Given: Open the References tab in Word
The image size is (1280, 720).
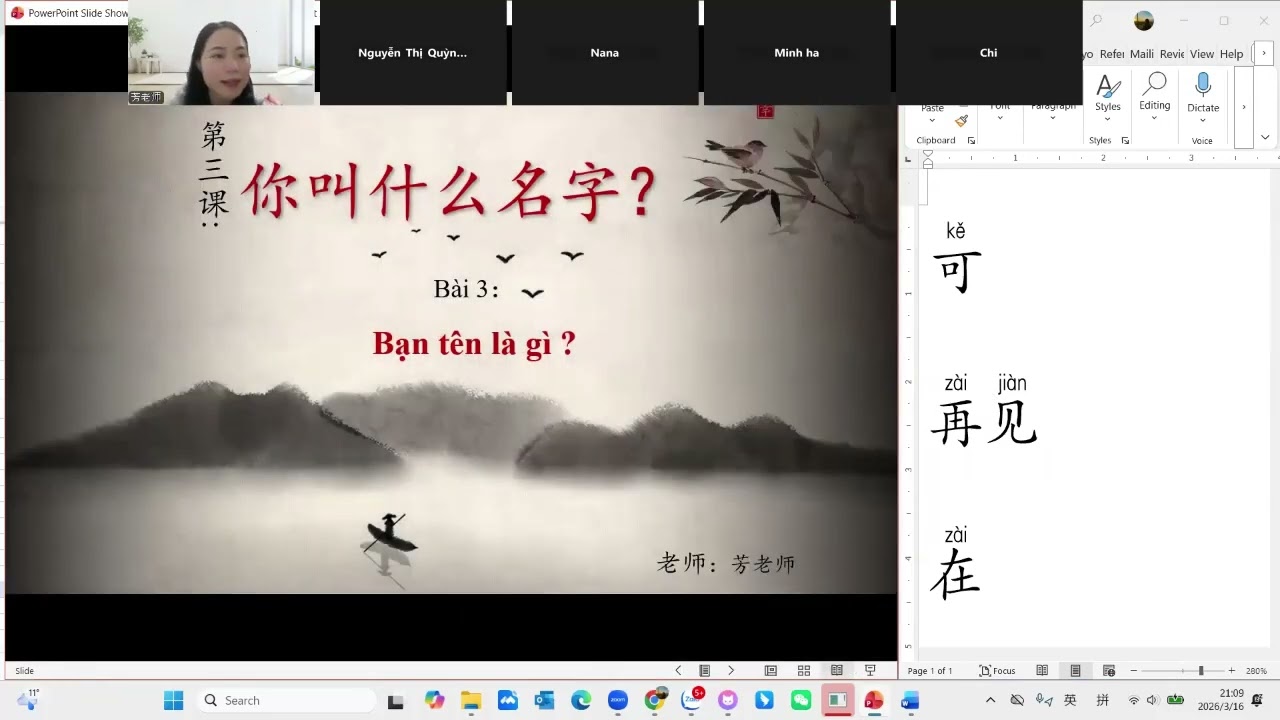Looking at the screenshot, I should pyautogui.click(x=1111, y=54).
